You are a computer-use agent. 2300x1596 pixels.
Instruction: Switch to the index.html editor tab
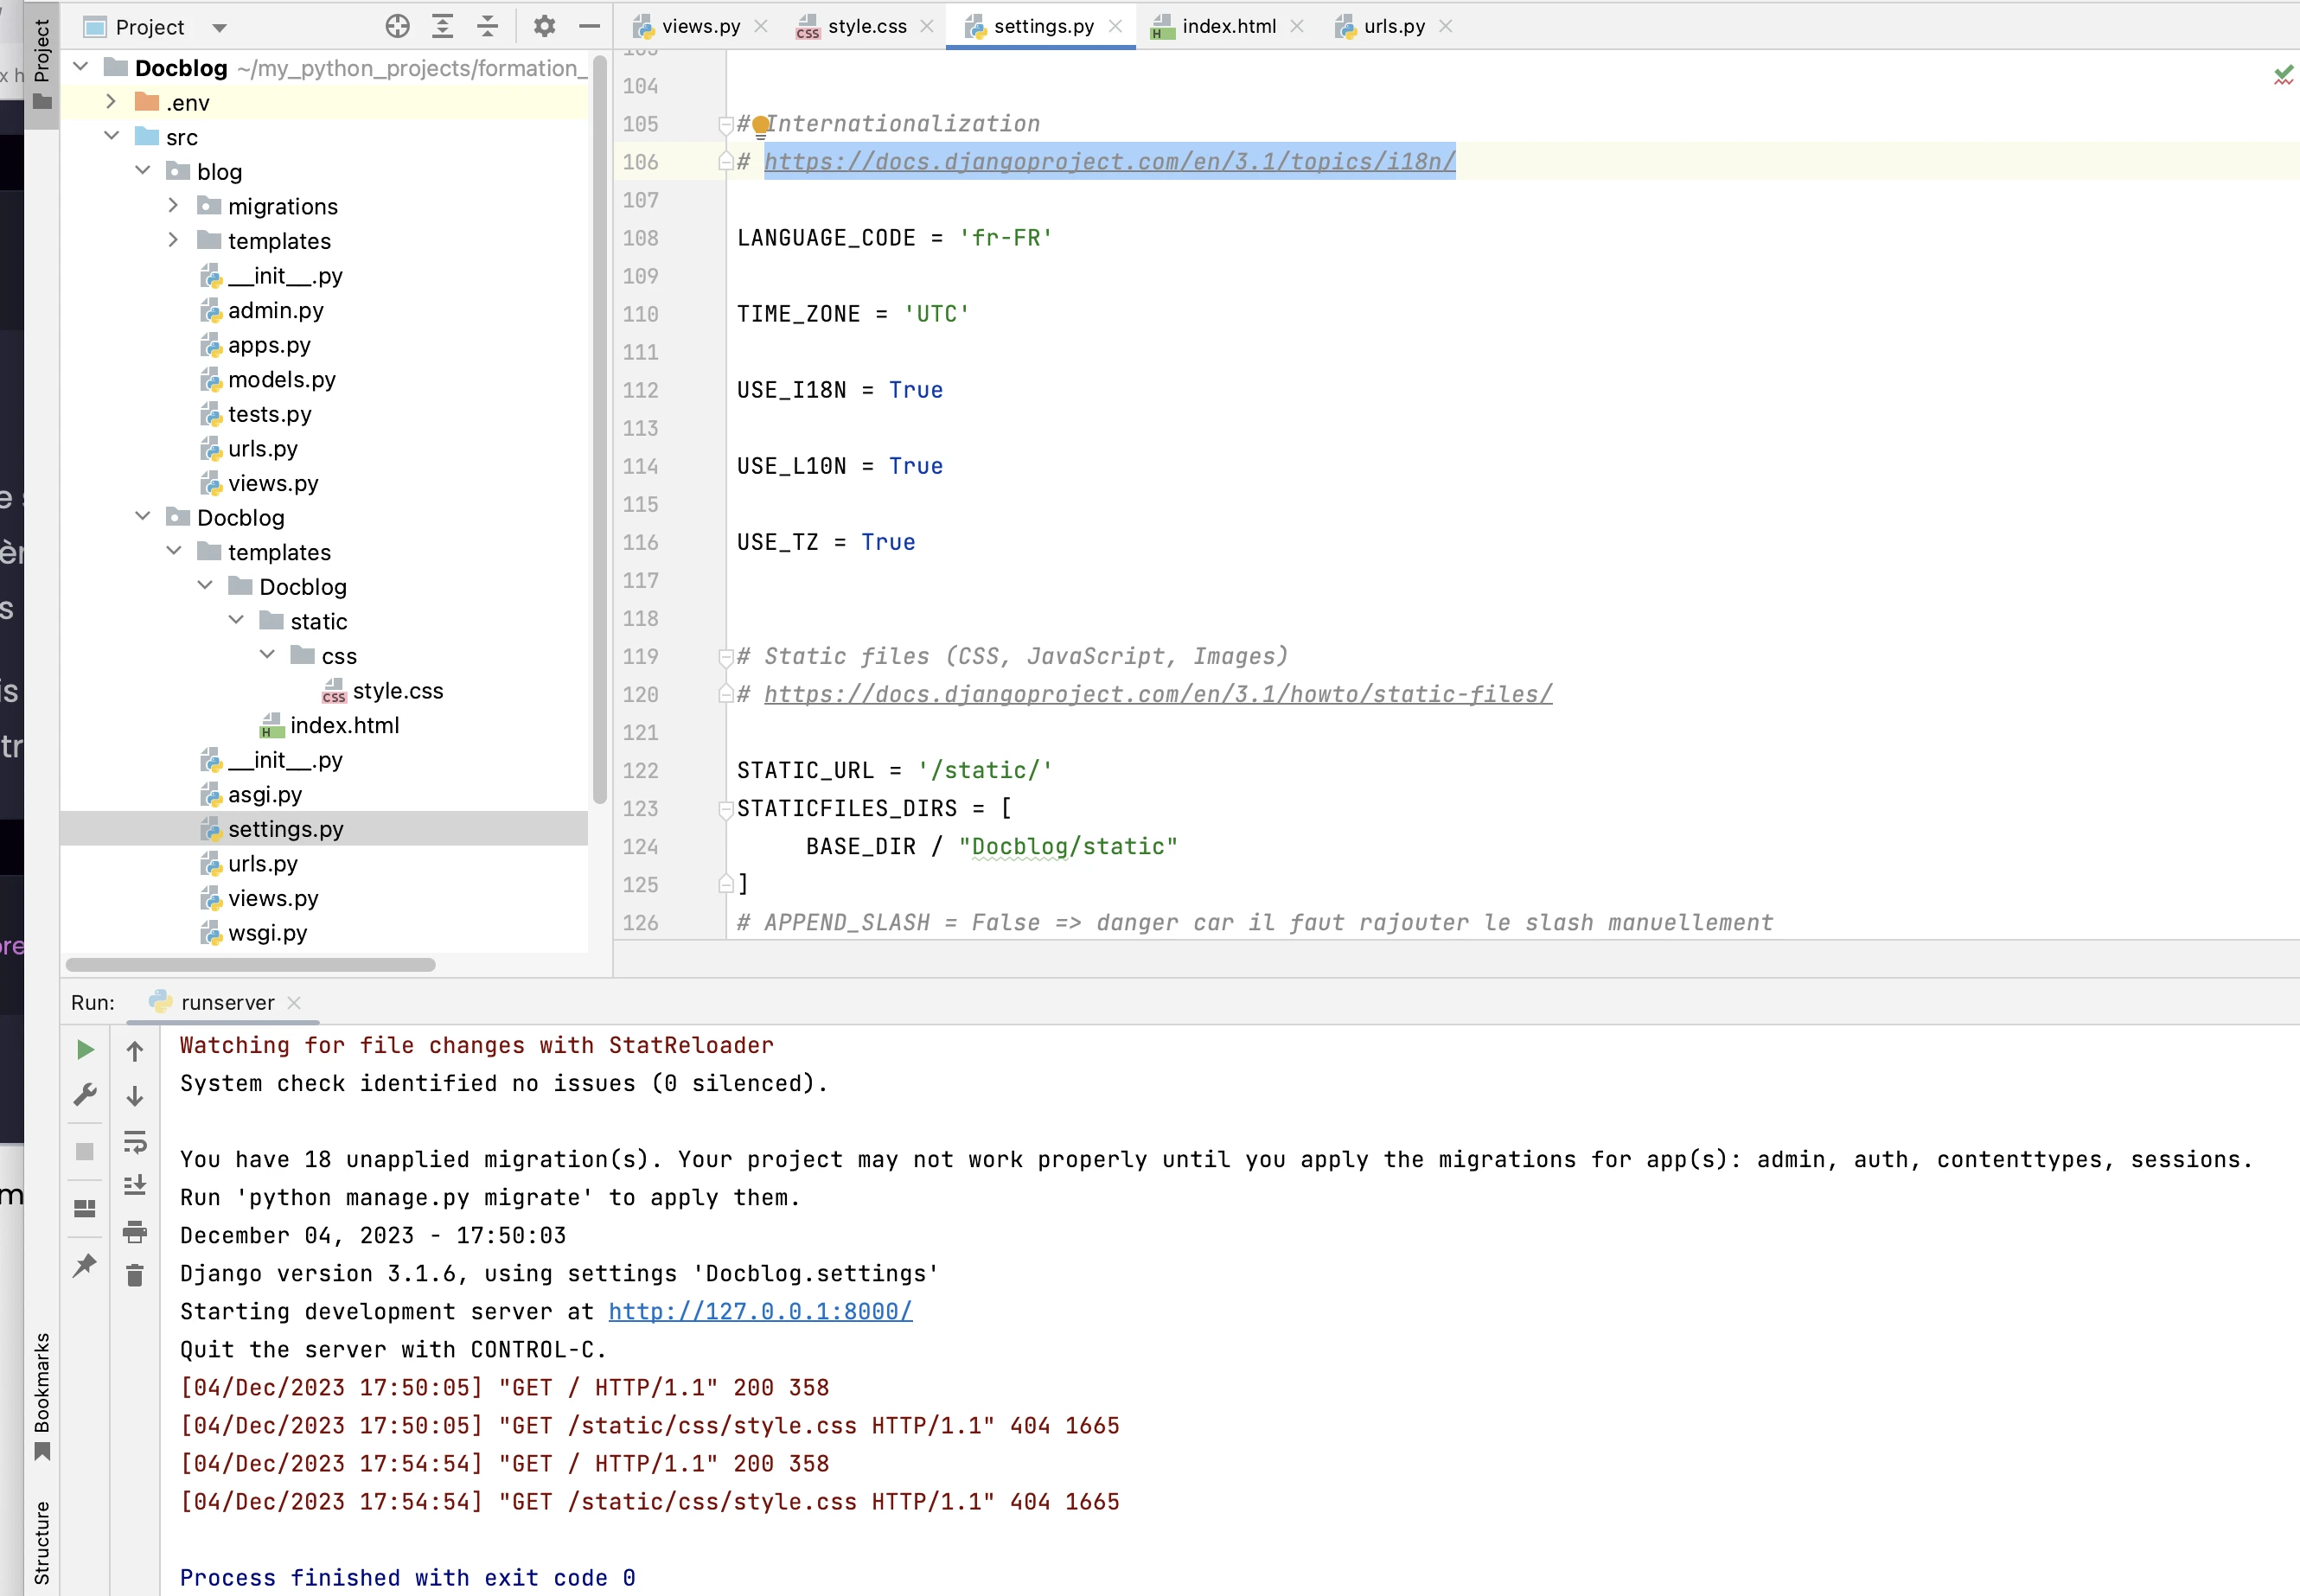coord(1228,27)
